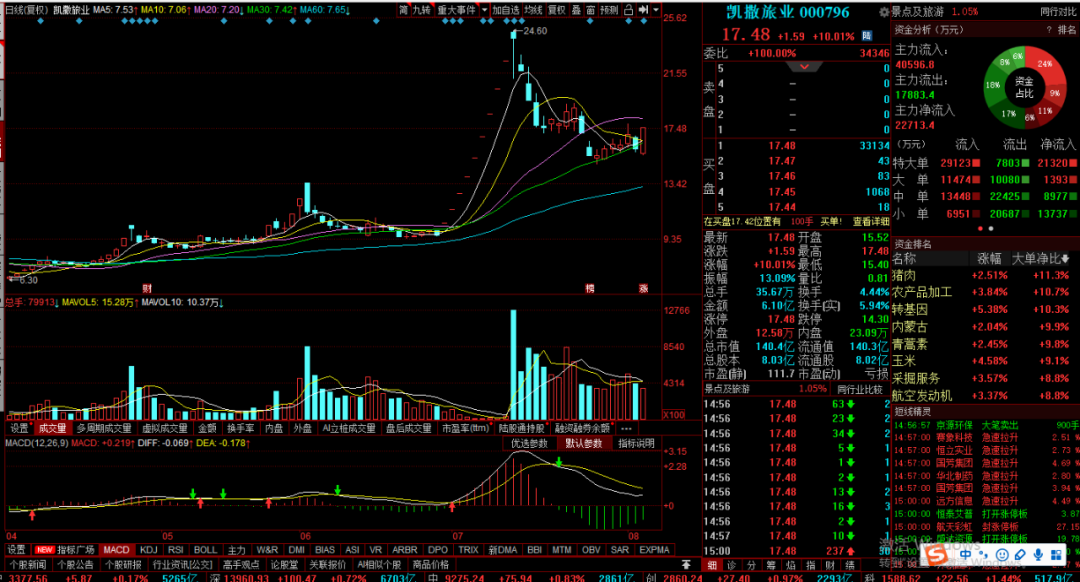Open 设置 for the volume panel

[19, 428]
